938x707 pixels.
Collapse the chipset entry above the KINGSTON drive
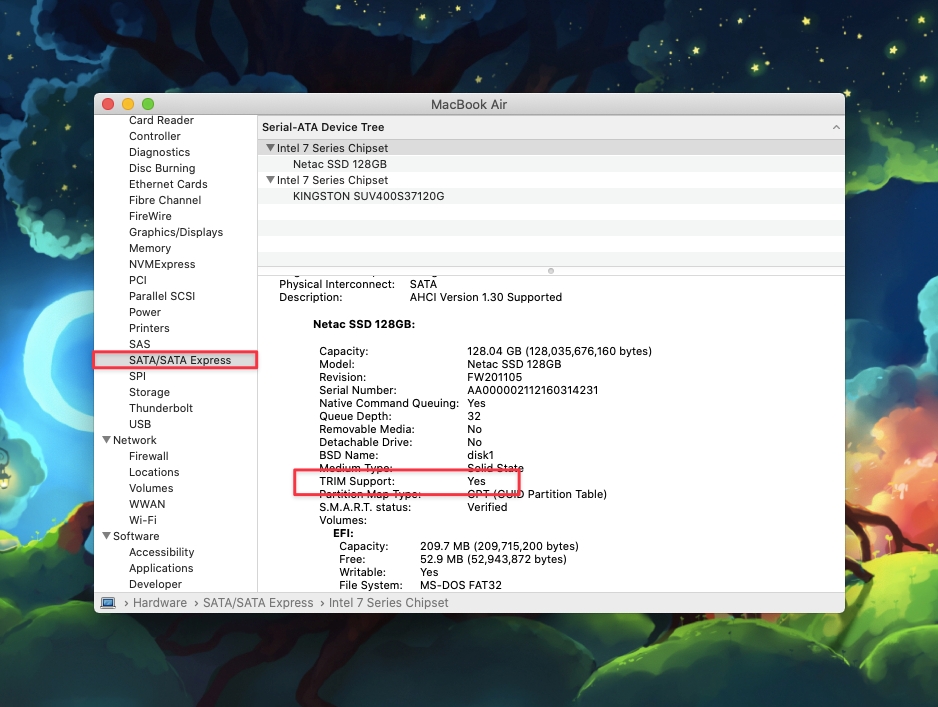270,180
